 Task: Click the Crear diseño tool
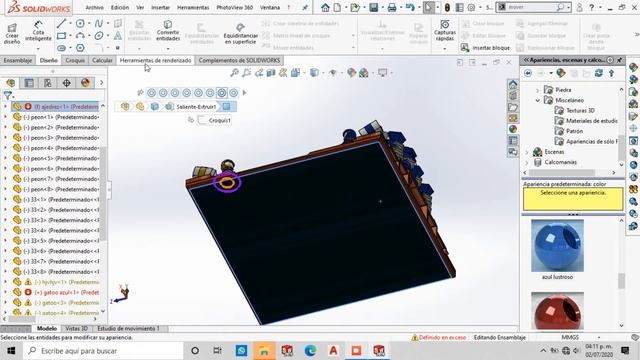[x=12, y=33]
